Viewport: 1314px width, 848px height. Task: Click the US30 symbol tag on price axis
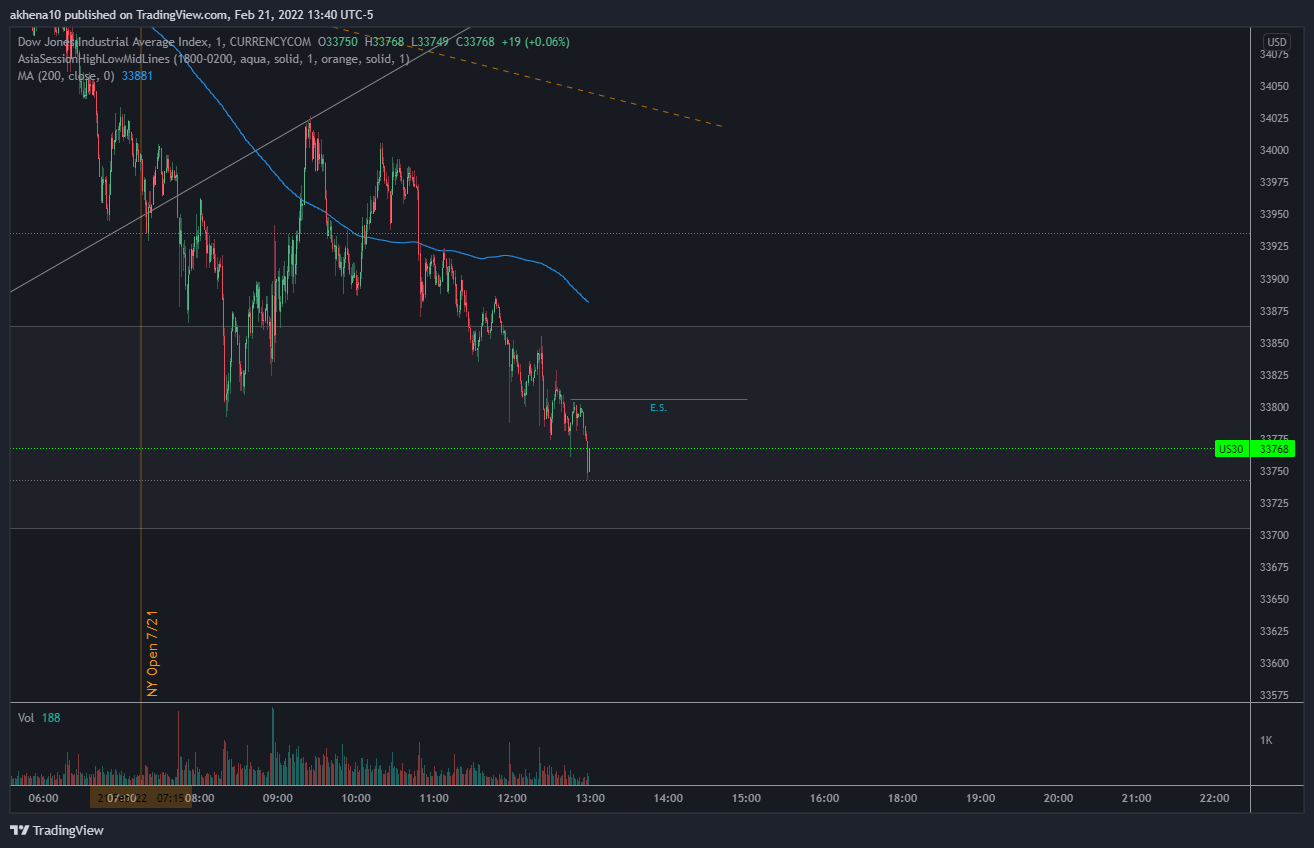tap(1230, 449)
